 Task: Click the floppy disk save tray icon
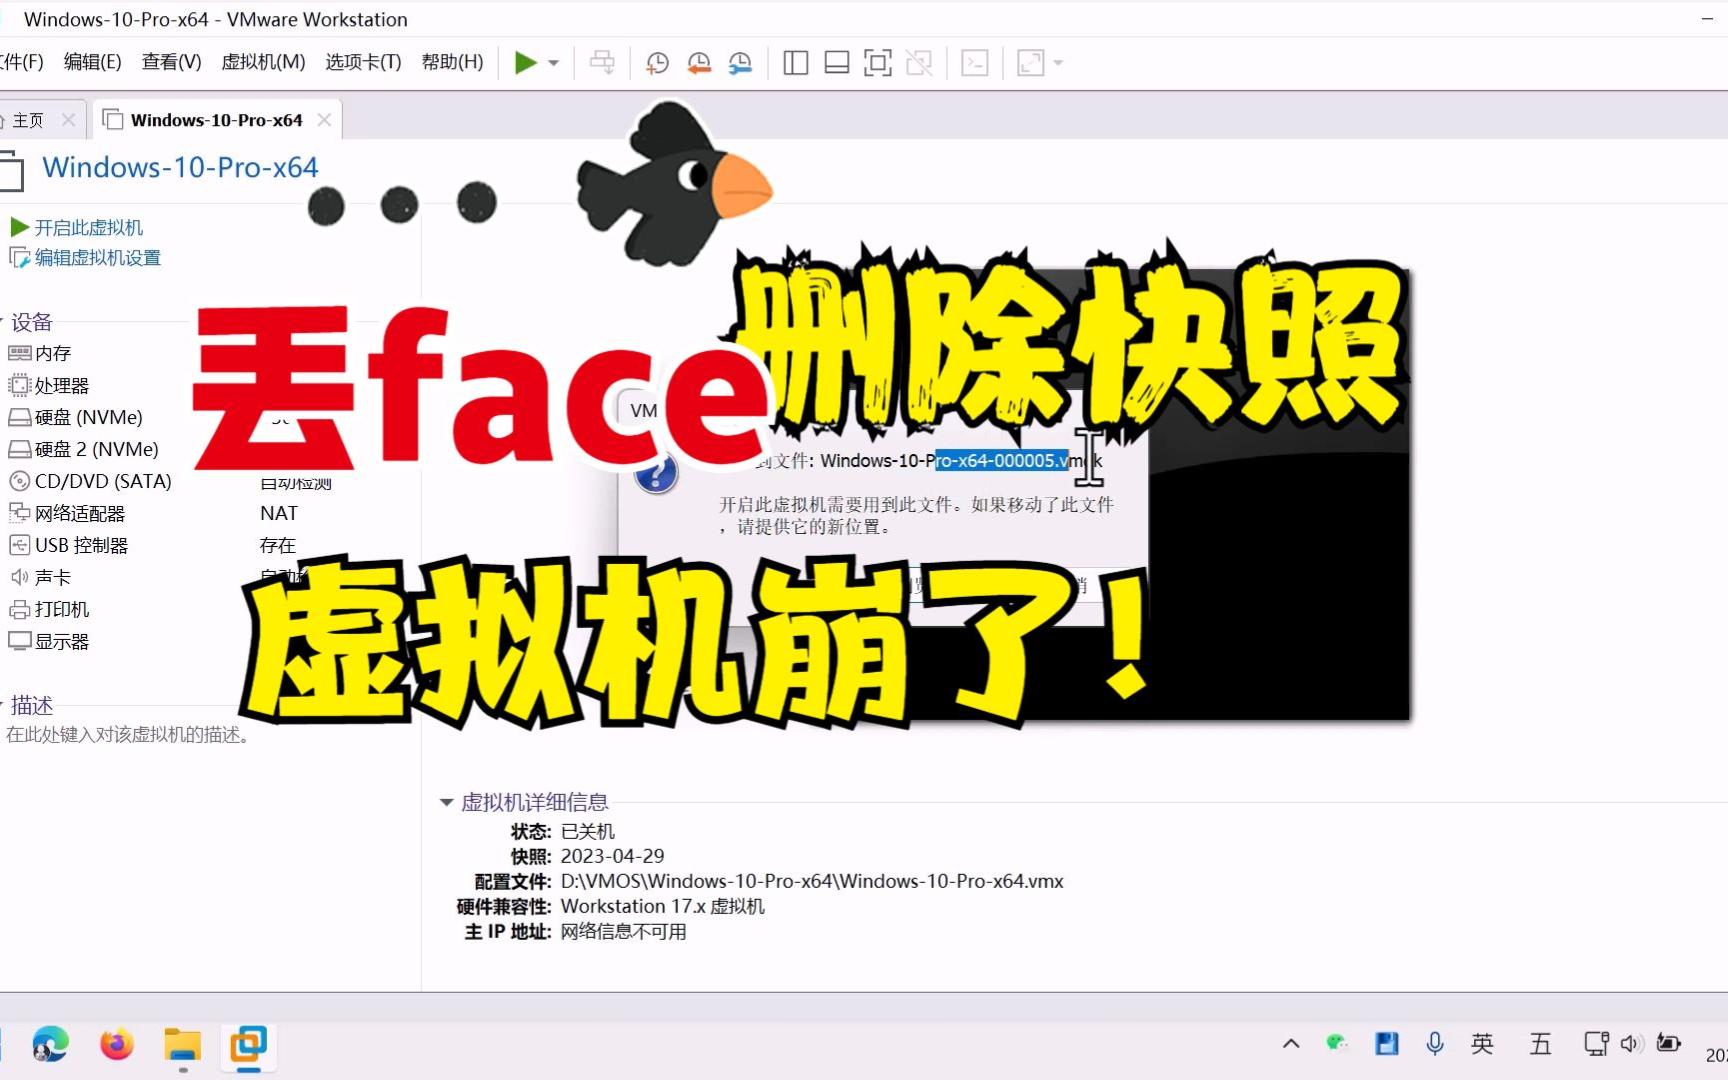1386,1044
